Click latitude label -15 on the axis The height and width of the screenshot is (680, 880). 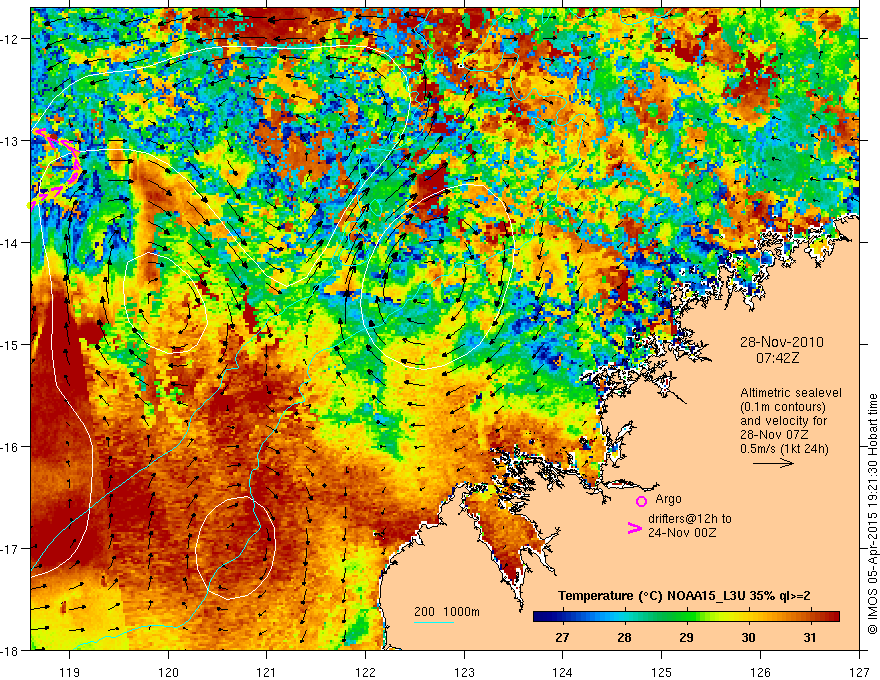[10, 345]
